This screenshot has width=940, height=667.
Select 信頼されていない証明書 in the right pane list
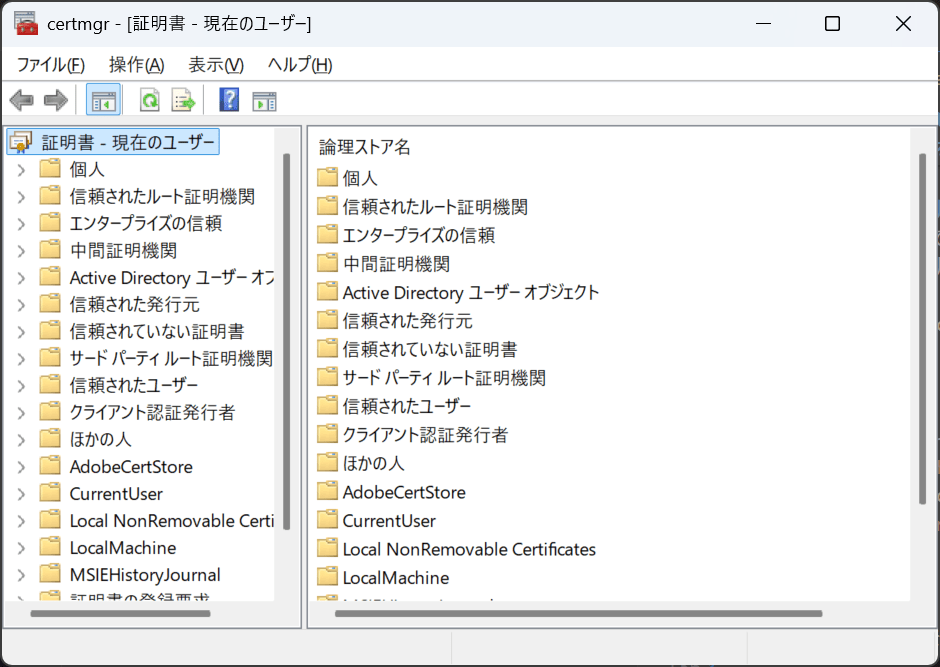[429, 349]
